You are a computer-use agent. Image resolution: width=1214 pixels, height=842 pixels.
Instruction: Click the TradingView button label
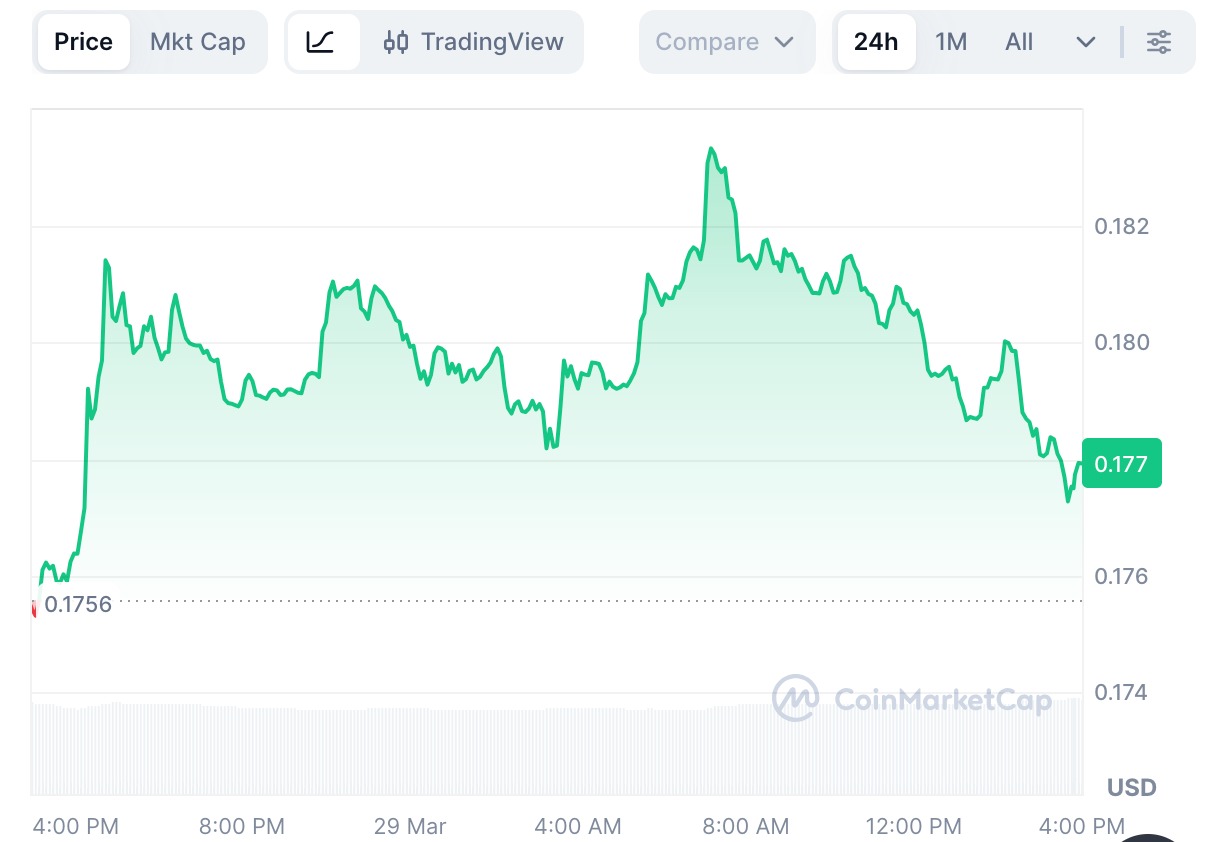[x=492, y=42]
